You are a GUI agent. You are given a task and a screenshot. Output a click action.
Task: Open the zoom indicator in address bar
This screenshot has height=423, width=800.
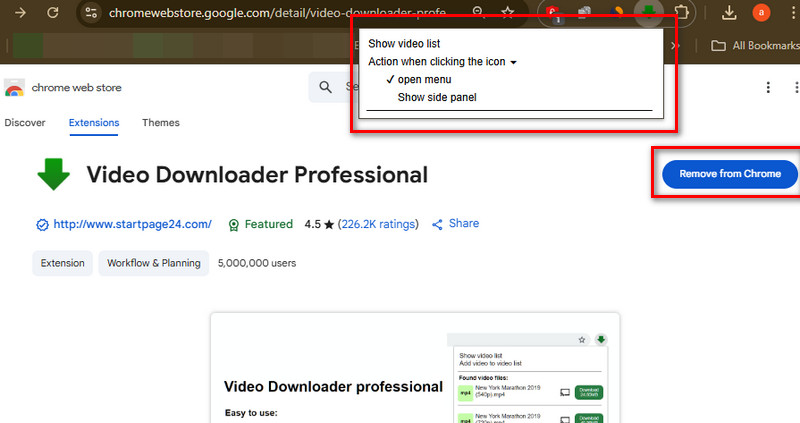478,12
